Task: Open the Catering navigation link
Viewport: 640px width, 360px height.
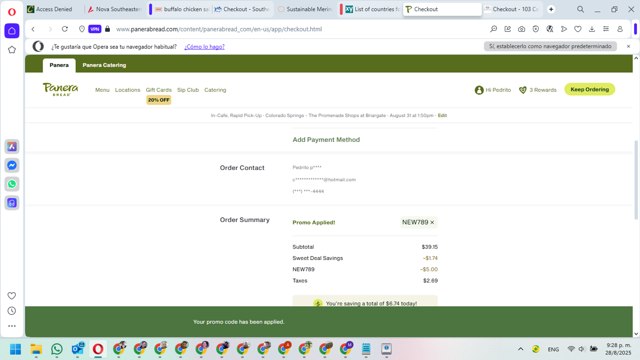Action: 215,90
